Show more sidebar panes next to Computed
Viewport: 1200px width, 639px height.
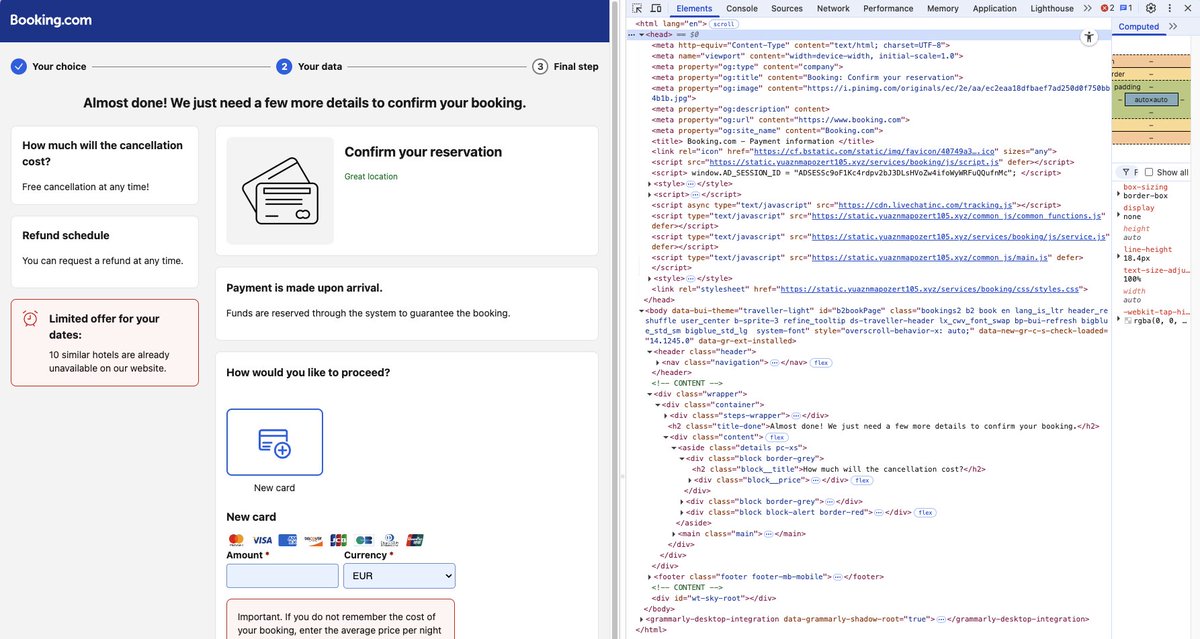1173,27
